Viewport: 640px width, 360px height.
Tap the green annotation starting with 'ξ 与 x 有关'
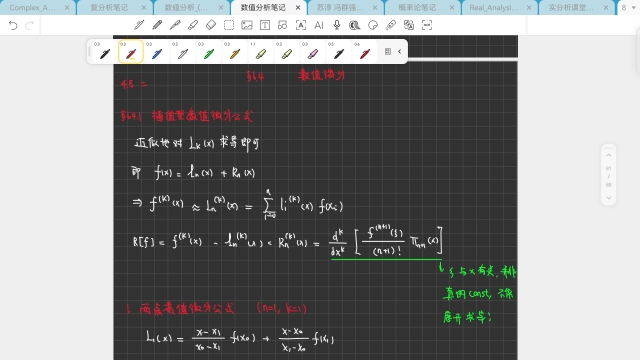(482, 271)
